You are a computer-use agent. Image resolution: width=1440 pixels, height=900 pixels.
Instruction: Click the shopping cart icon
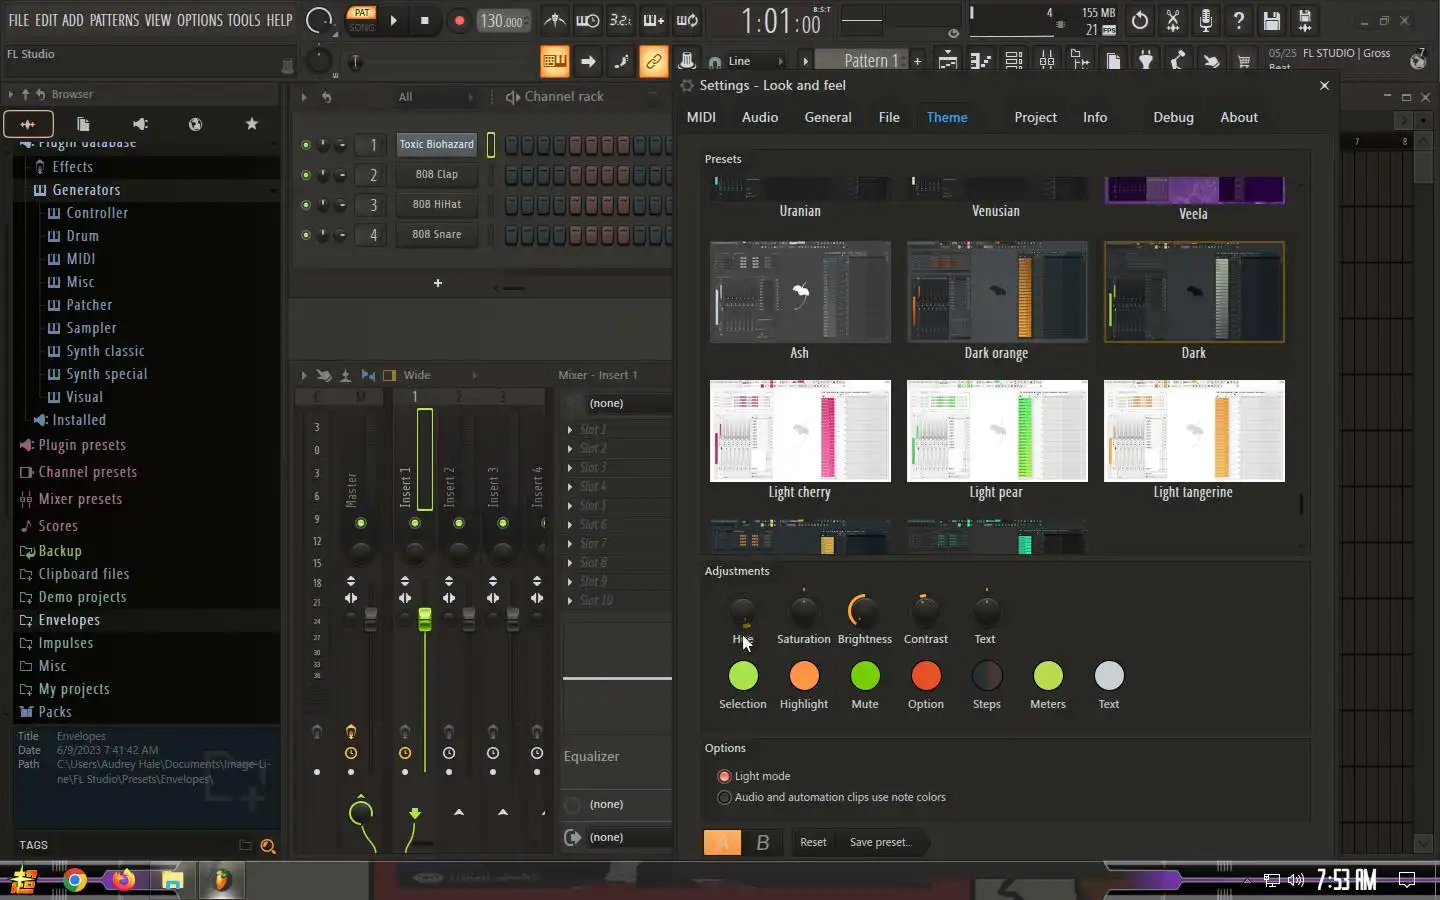1244,61
